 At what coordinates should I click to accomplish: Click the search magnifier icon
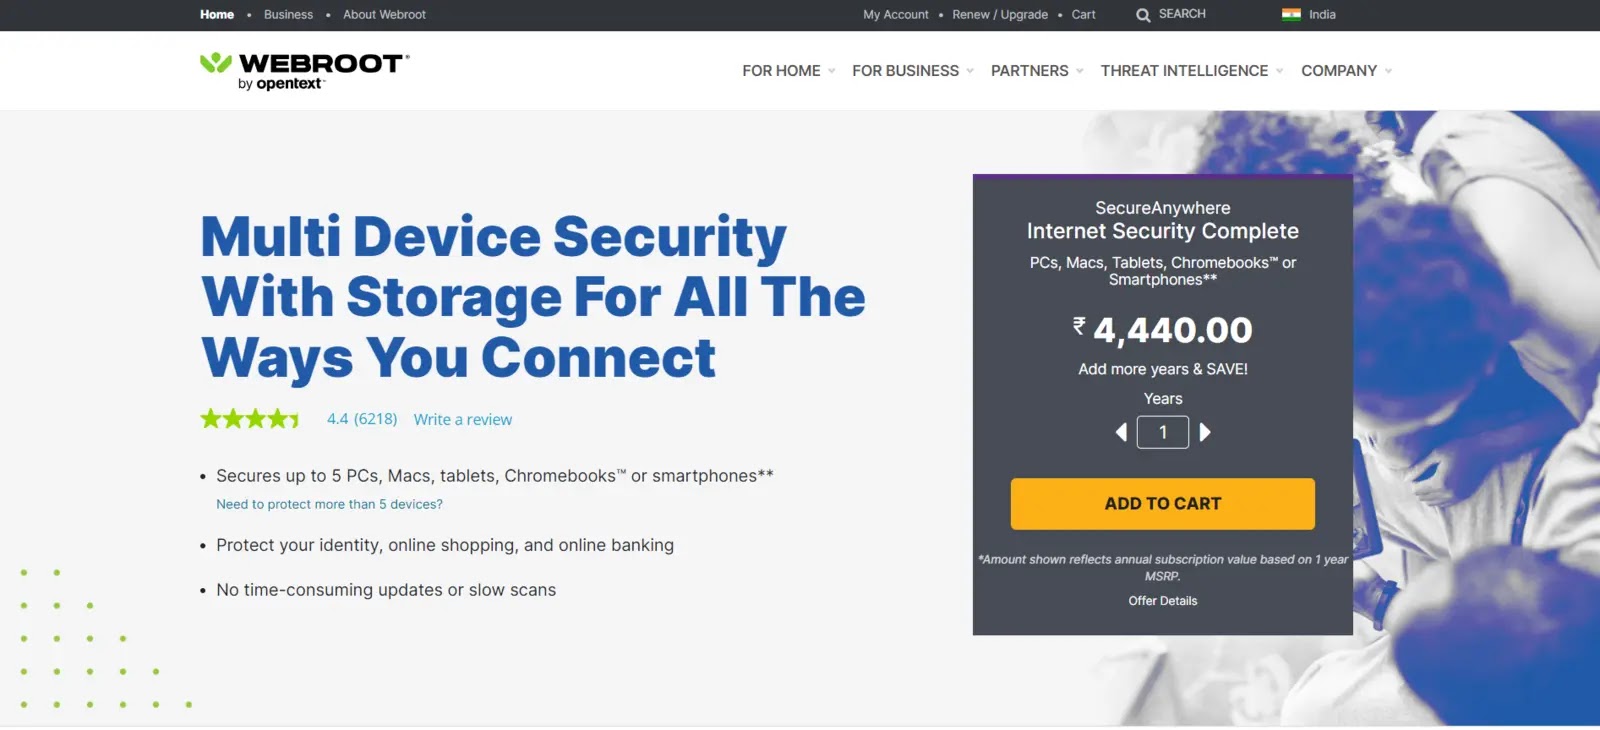coord(1143,15)
